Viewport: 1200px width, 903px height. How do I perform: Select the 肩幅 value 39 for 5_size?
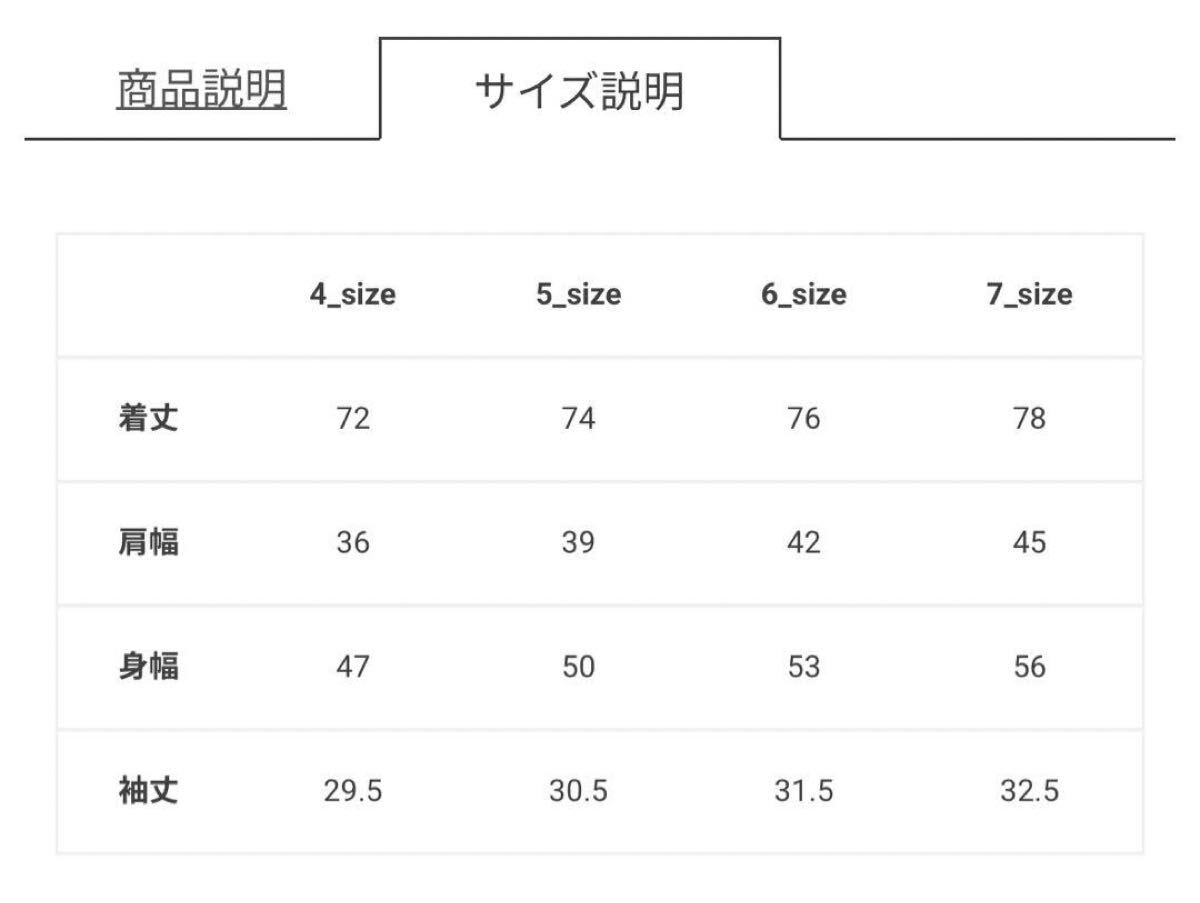point(578,542)
